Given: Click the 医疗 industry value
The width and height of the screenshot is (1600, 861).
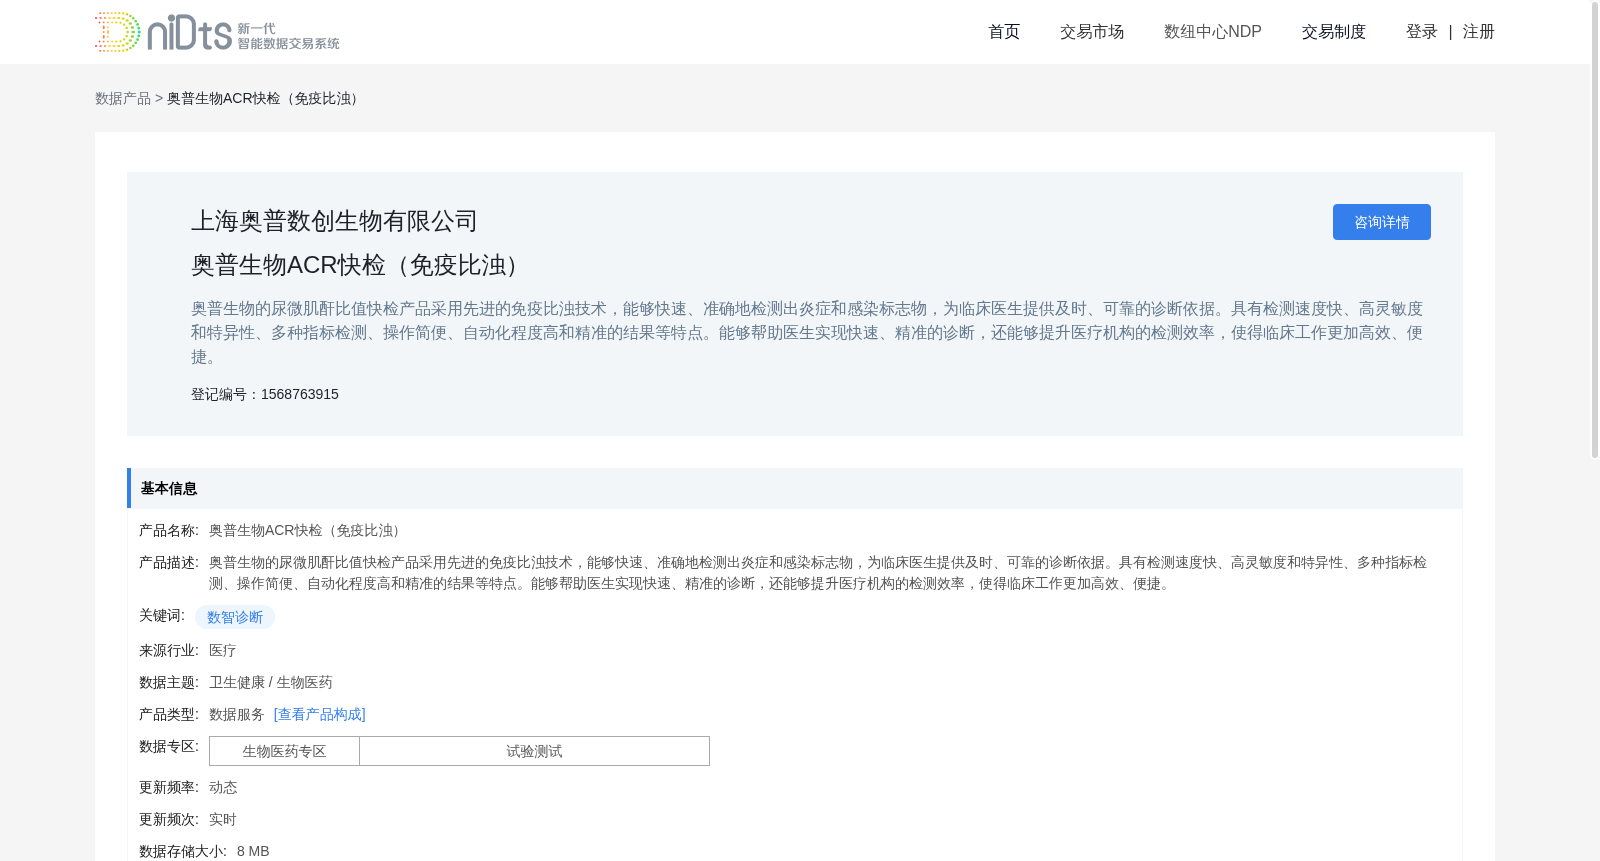Looking at the screenshot, I should [223, 650].
